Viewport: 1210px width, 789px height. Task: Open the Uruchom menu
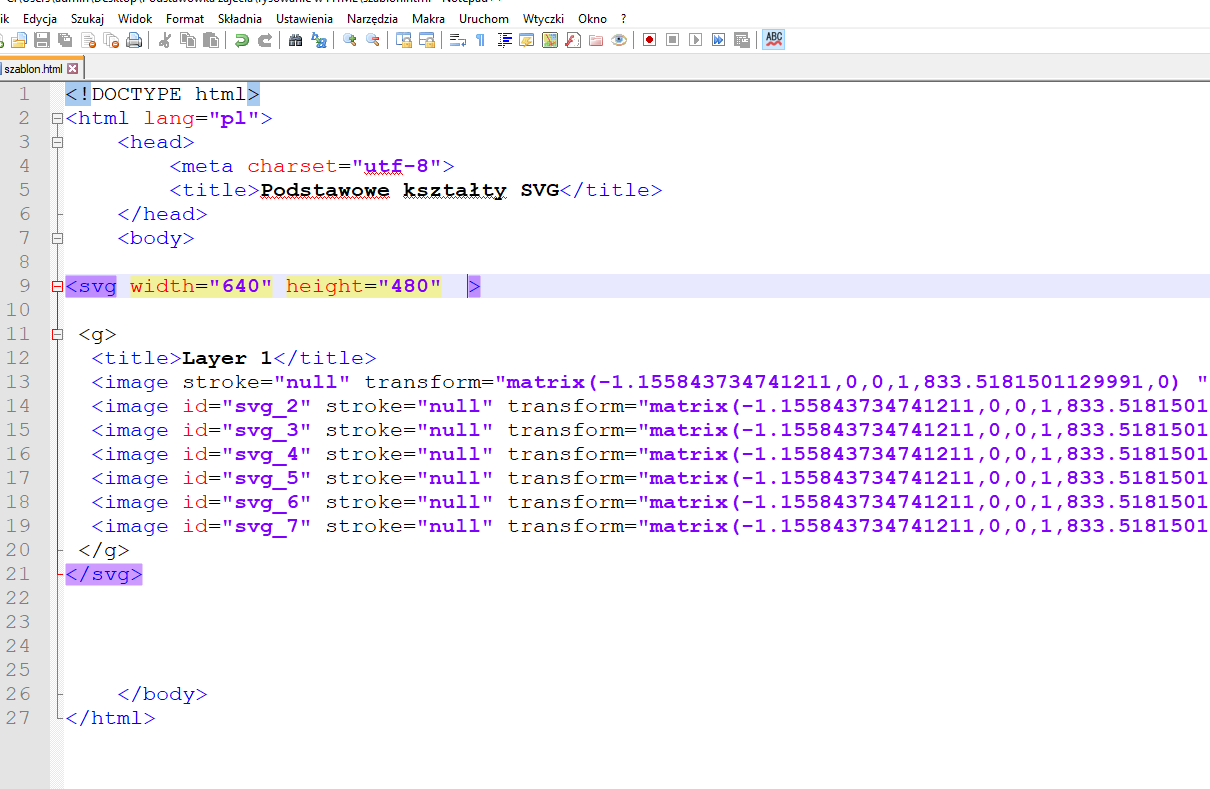tap(484, 18)
